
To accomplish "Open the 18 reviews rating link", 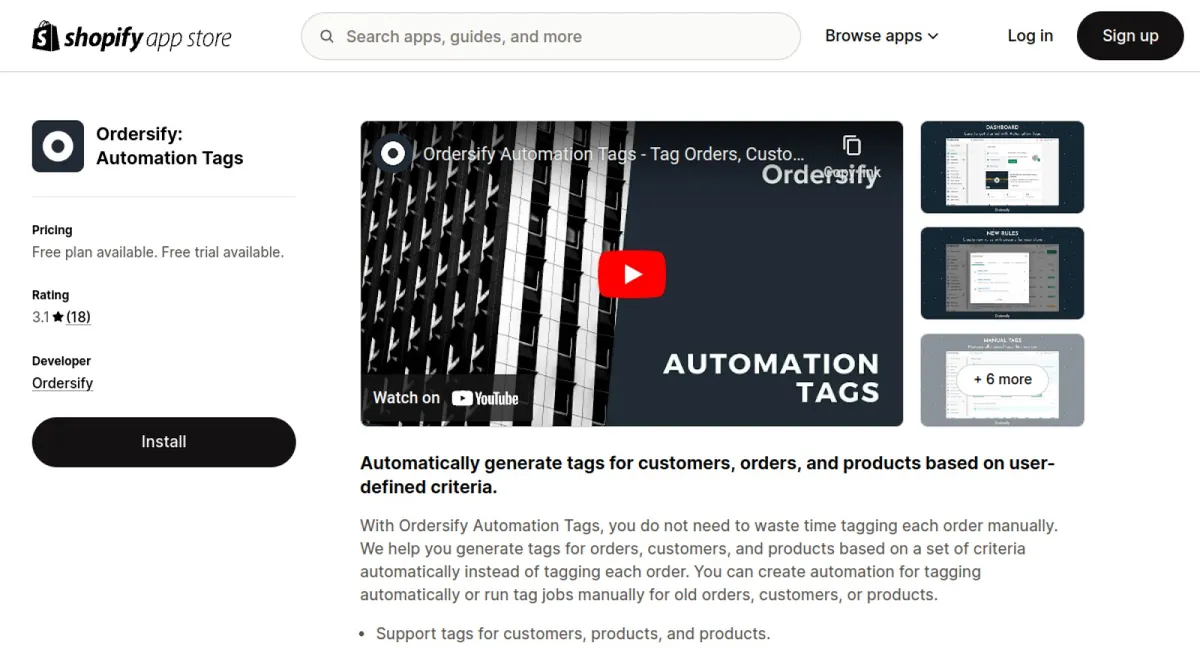I will pos(78,317).
